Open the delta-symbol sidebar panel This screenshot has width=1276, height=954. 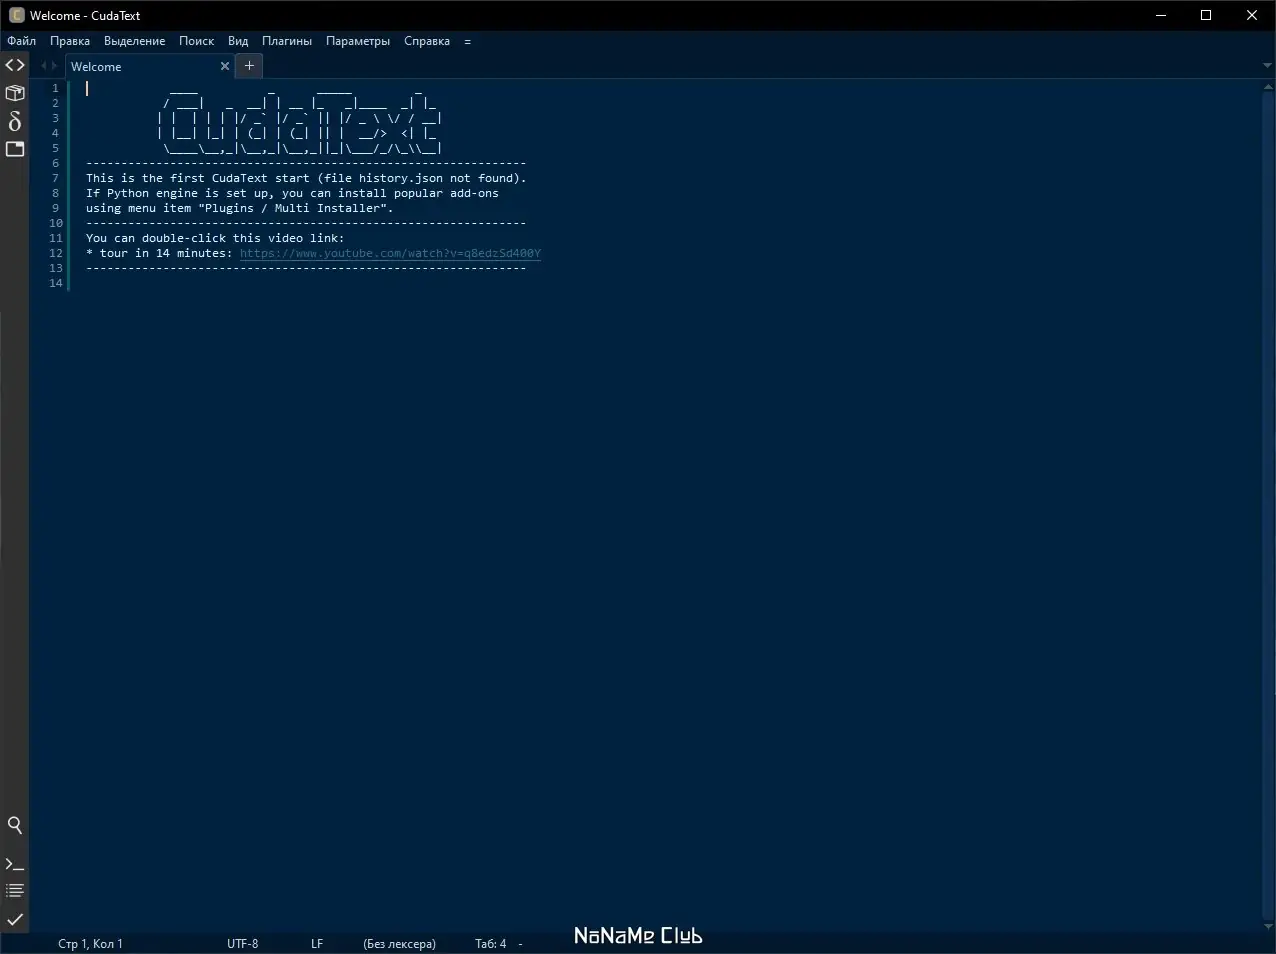coord(15,121)
